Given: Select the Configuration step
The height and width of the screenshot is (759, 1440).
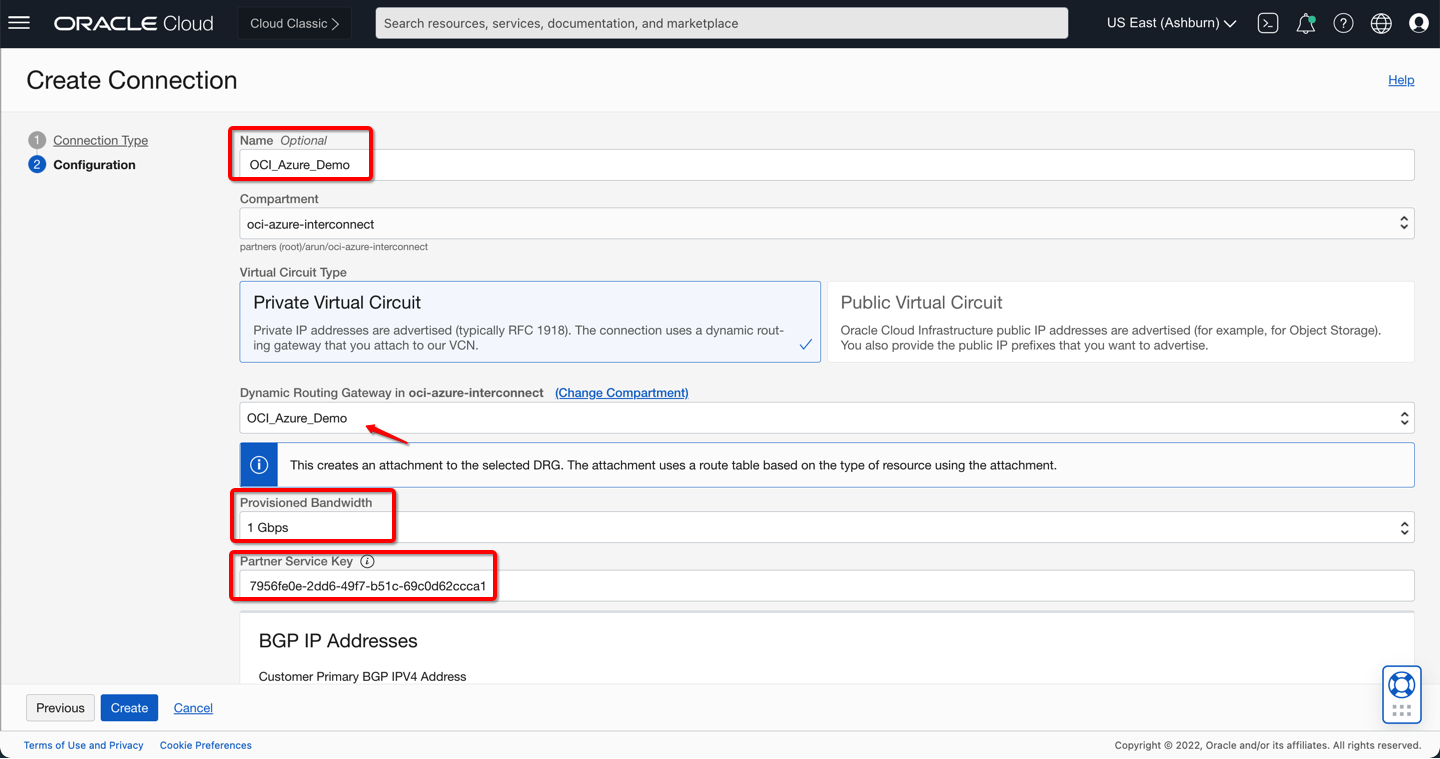Looking at the screenshot, I should [94, 164].
